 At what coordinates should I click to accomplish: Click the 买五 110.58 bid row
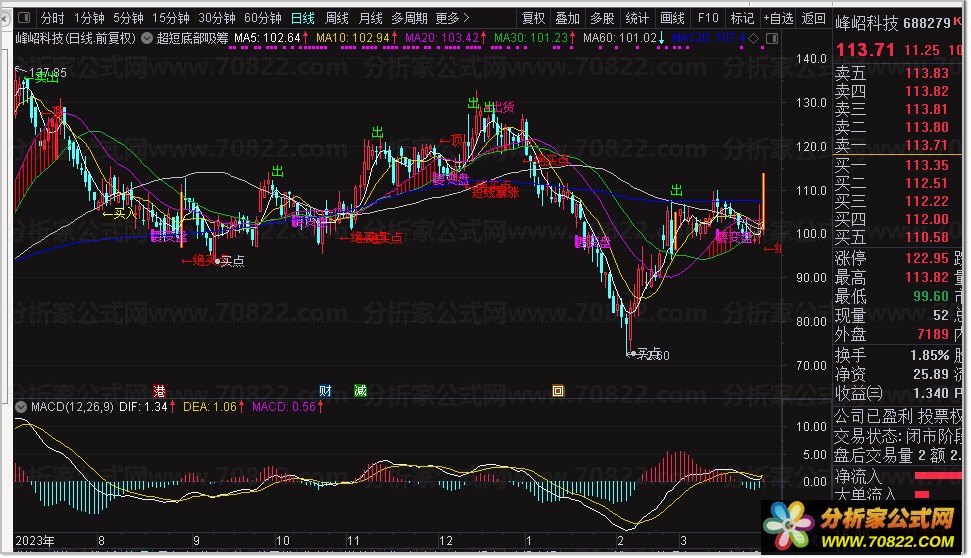[892, 237]
